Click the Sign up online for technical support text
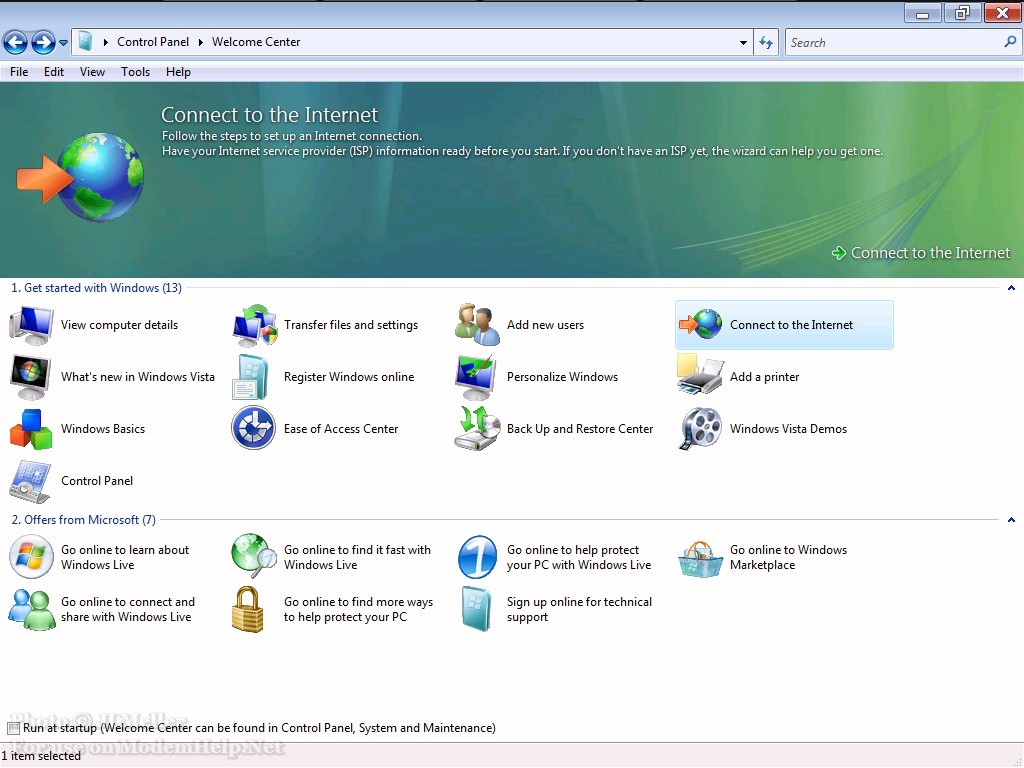Viewport: 1024px width, 768px height. [x=579, y=609]
